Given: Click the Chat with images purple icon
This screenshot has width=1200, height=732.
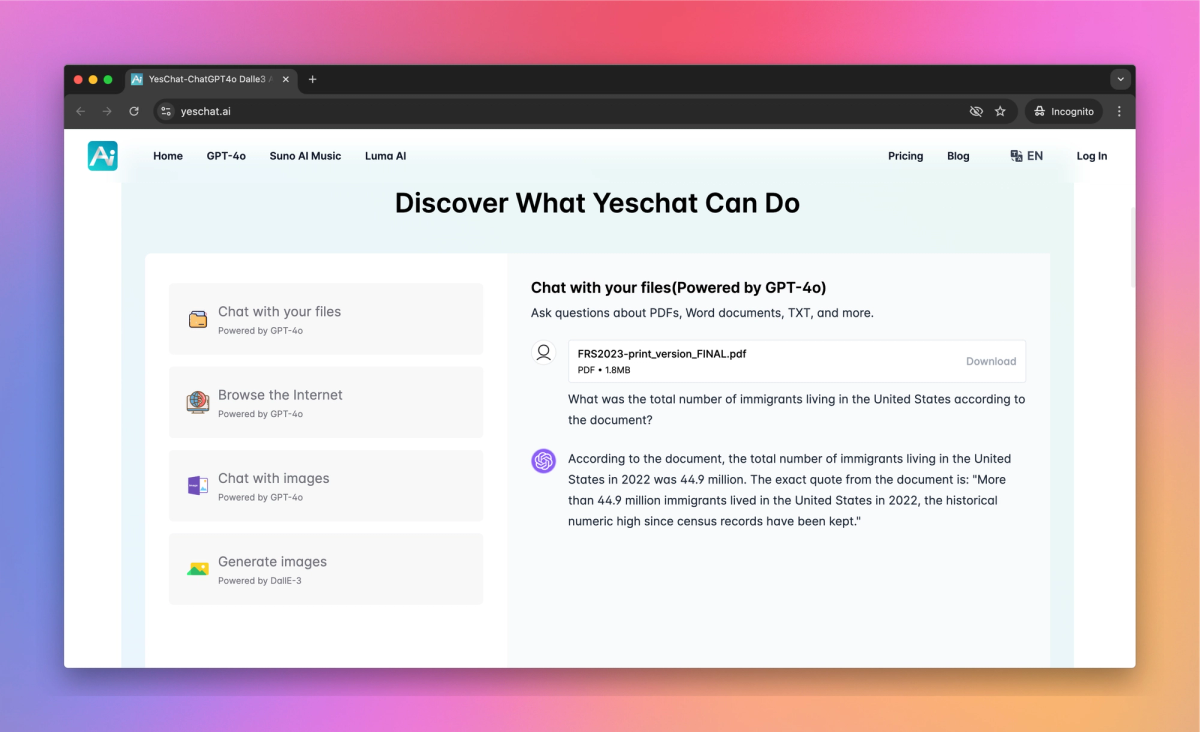Looking at the screenshot, I should pos(197,483).
